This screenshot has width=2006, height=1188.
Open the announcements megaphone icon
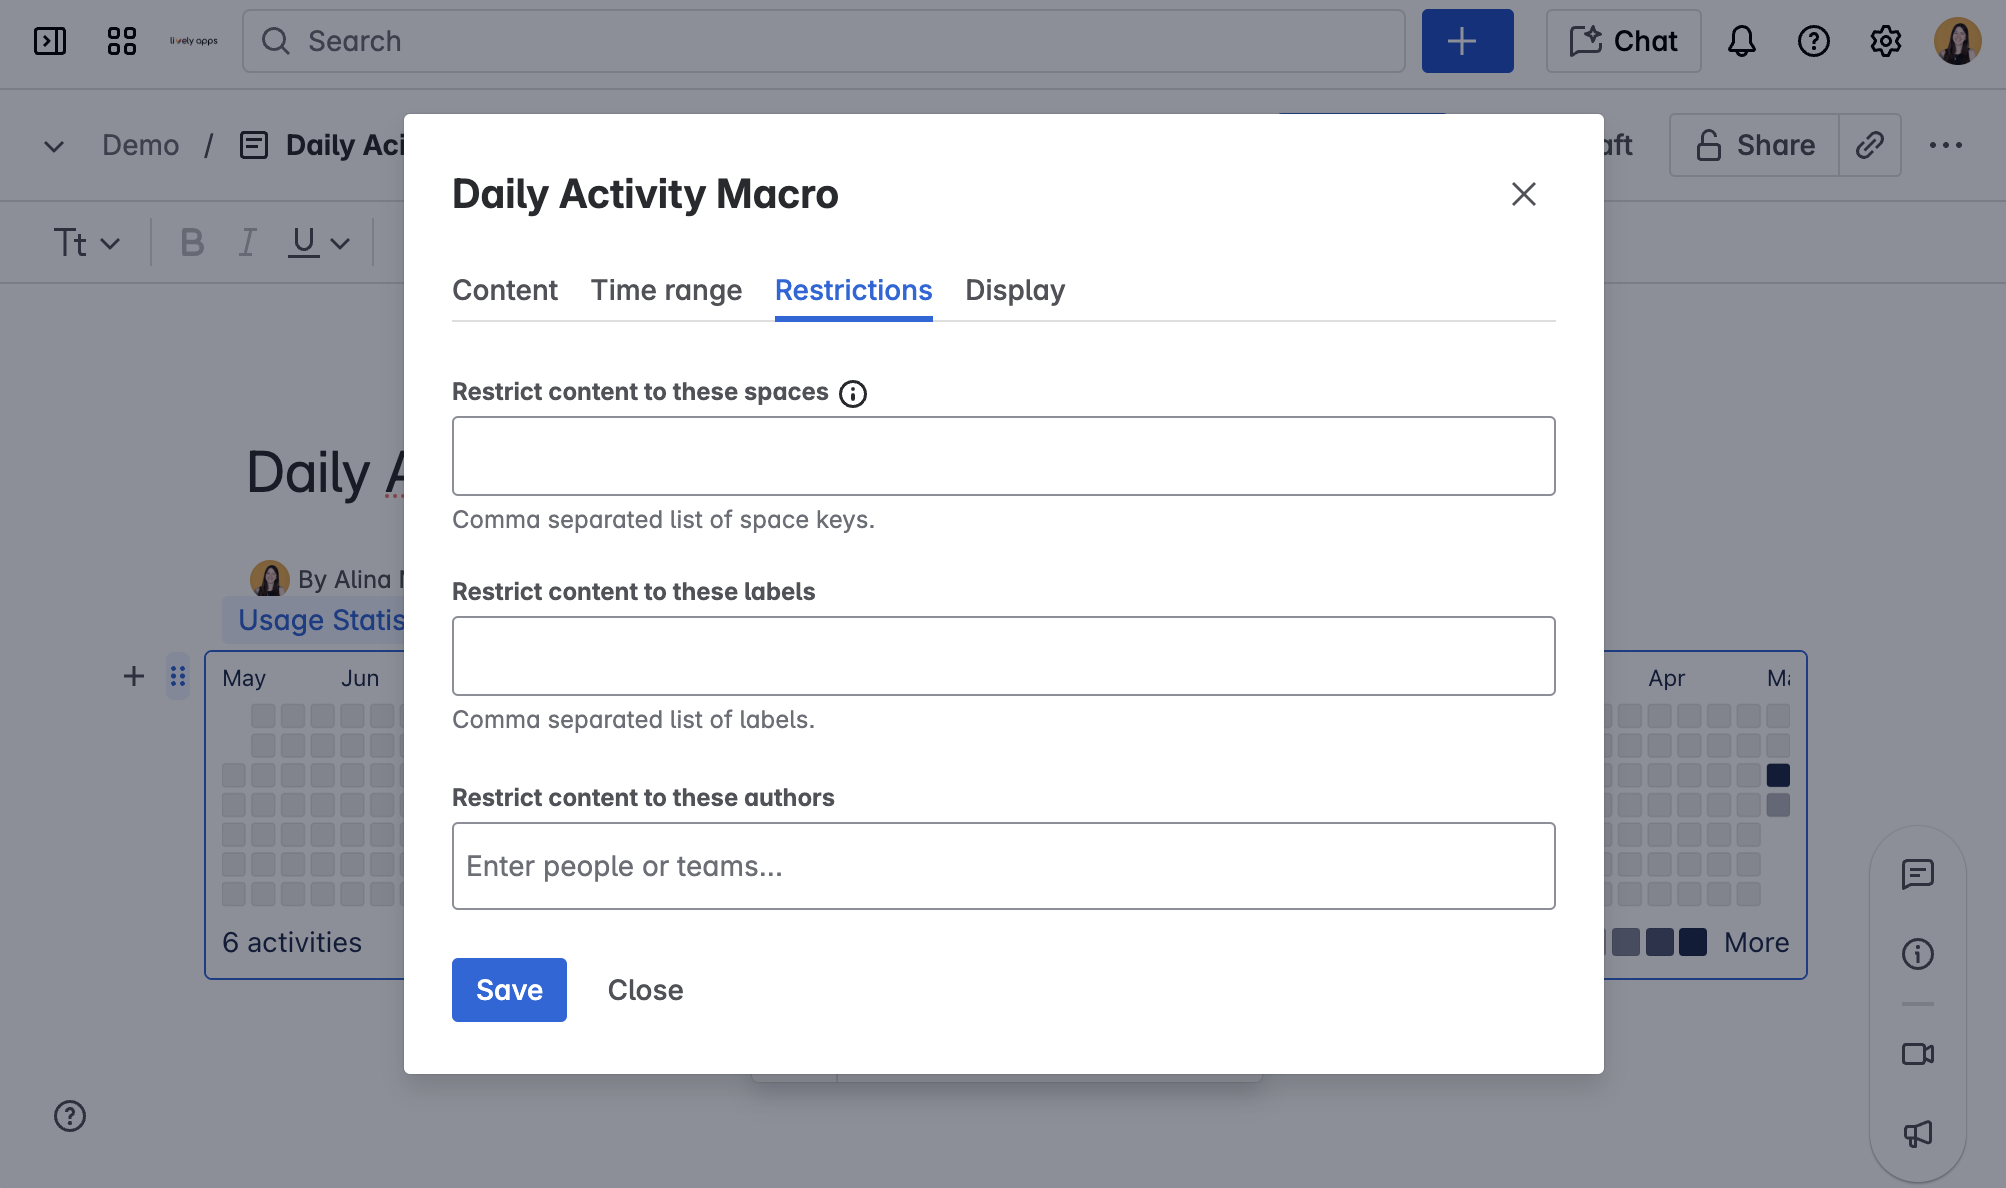click(1917, 1134)
